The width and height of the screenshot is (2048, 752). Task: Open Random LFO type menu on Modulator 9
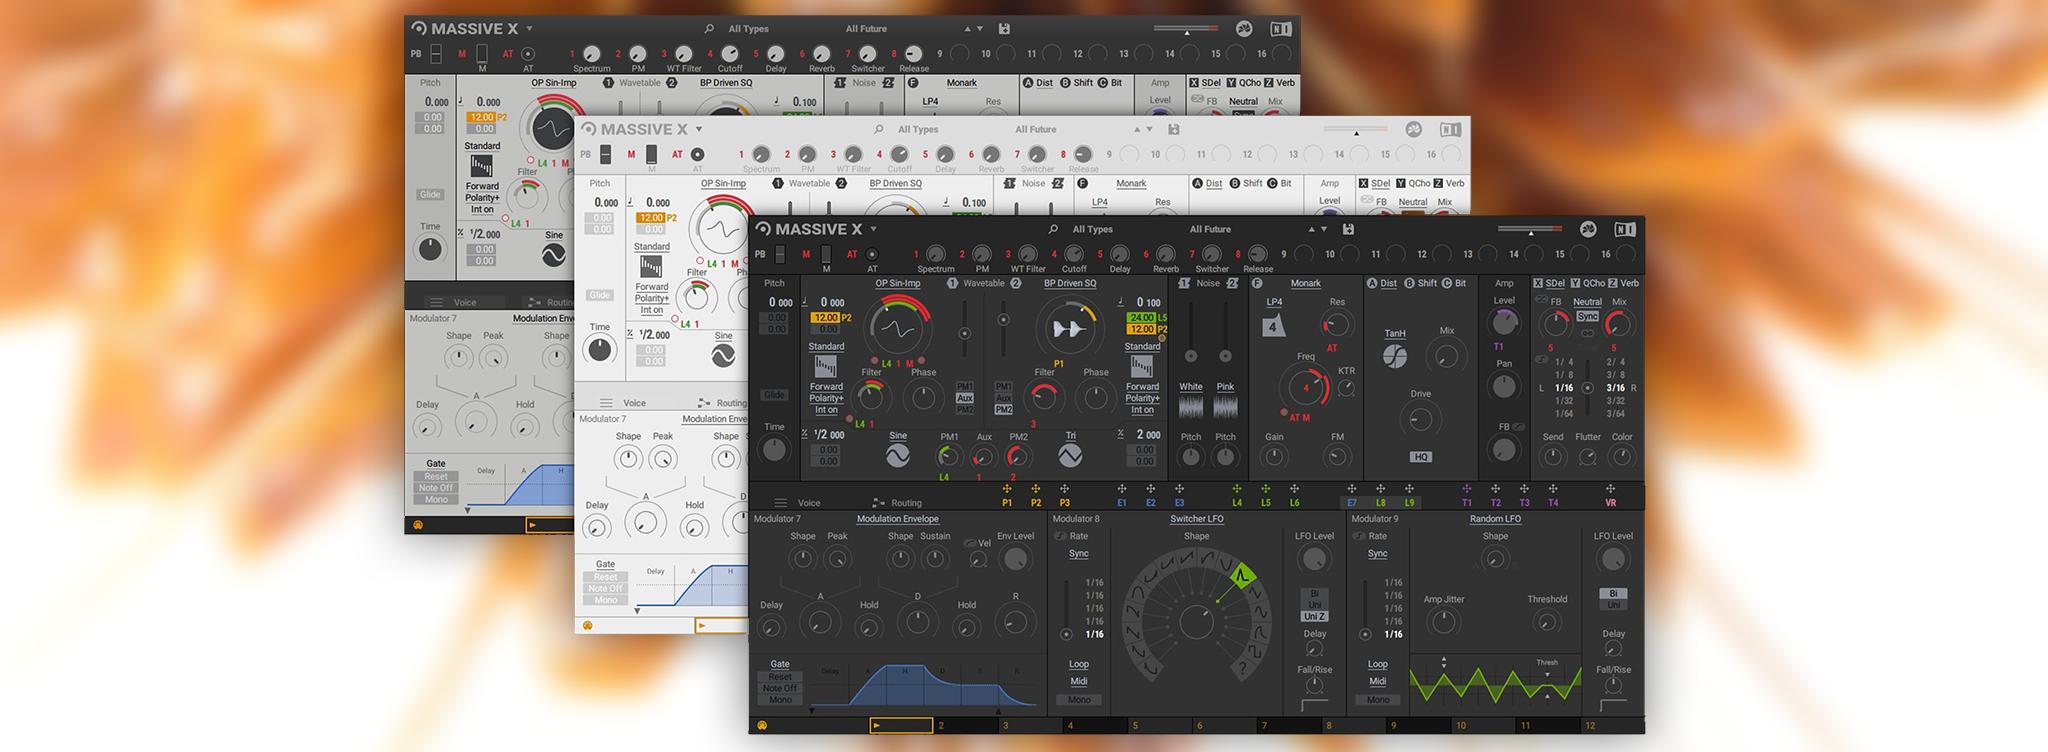pyautogui.click(x=1495, y=519)
